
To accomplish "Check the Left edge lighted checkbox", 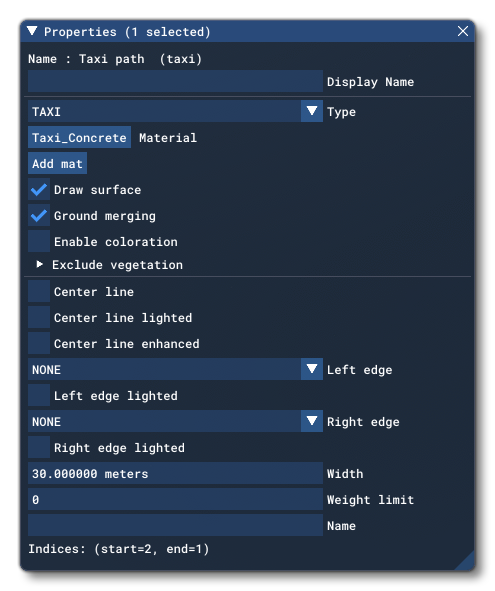I will point(39,395).
